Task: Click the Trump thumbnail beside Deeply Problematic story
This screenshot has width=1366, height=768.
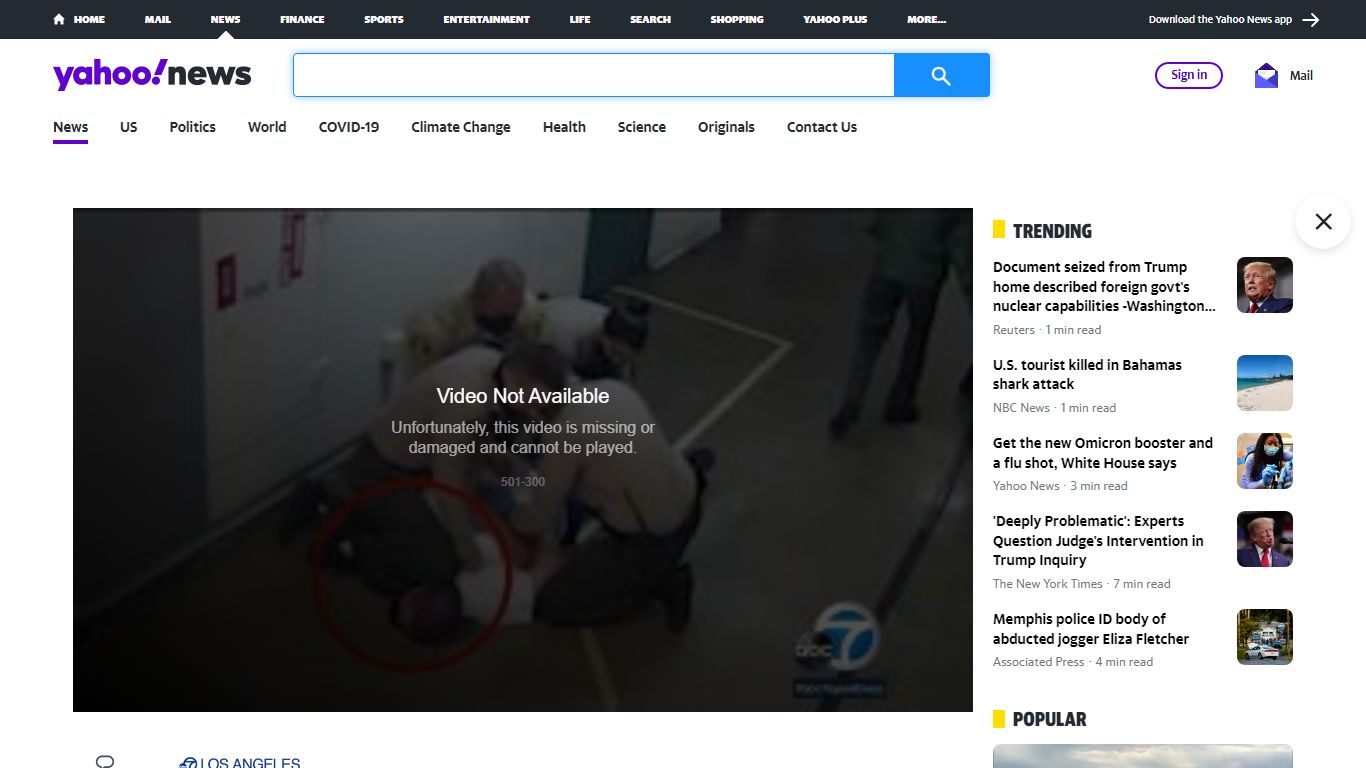Action: click(x=1265, y=539)
